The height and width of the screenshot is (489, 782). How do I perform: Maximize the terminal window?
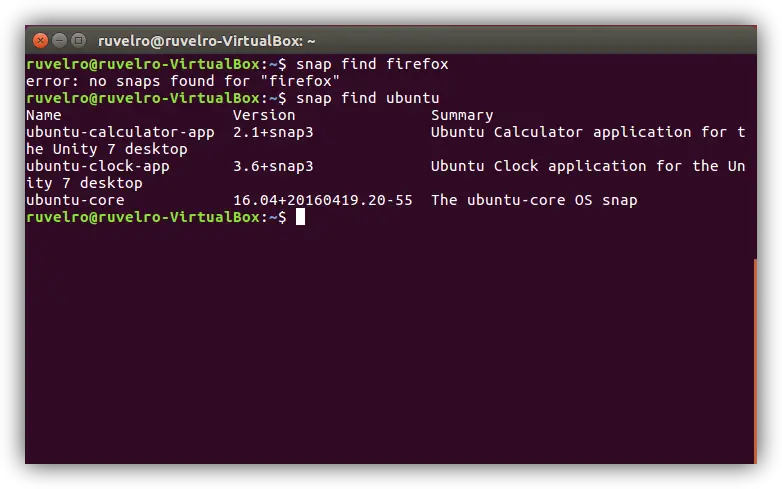tap(78, 40)
